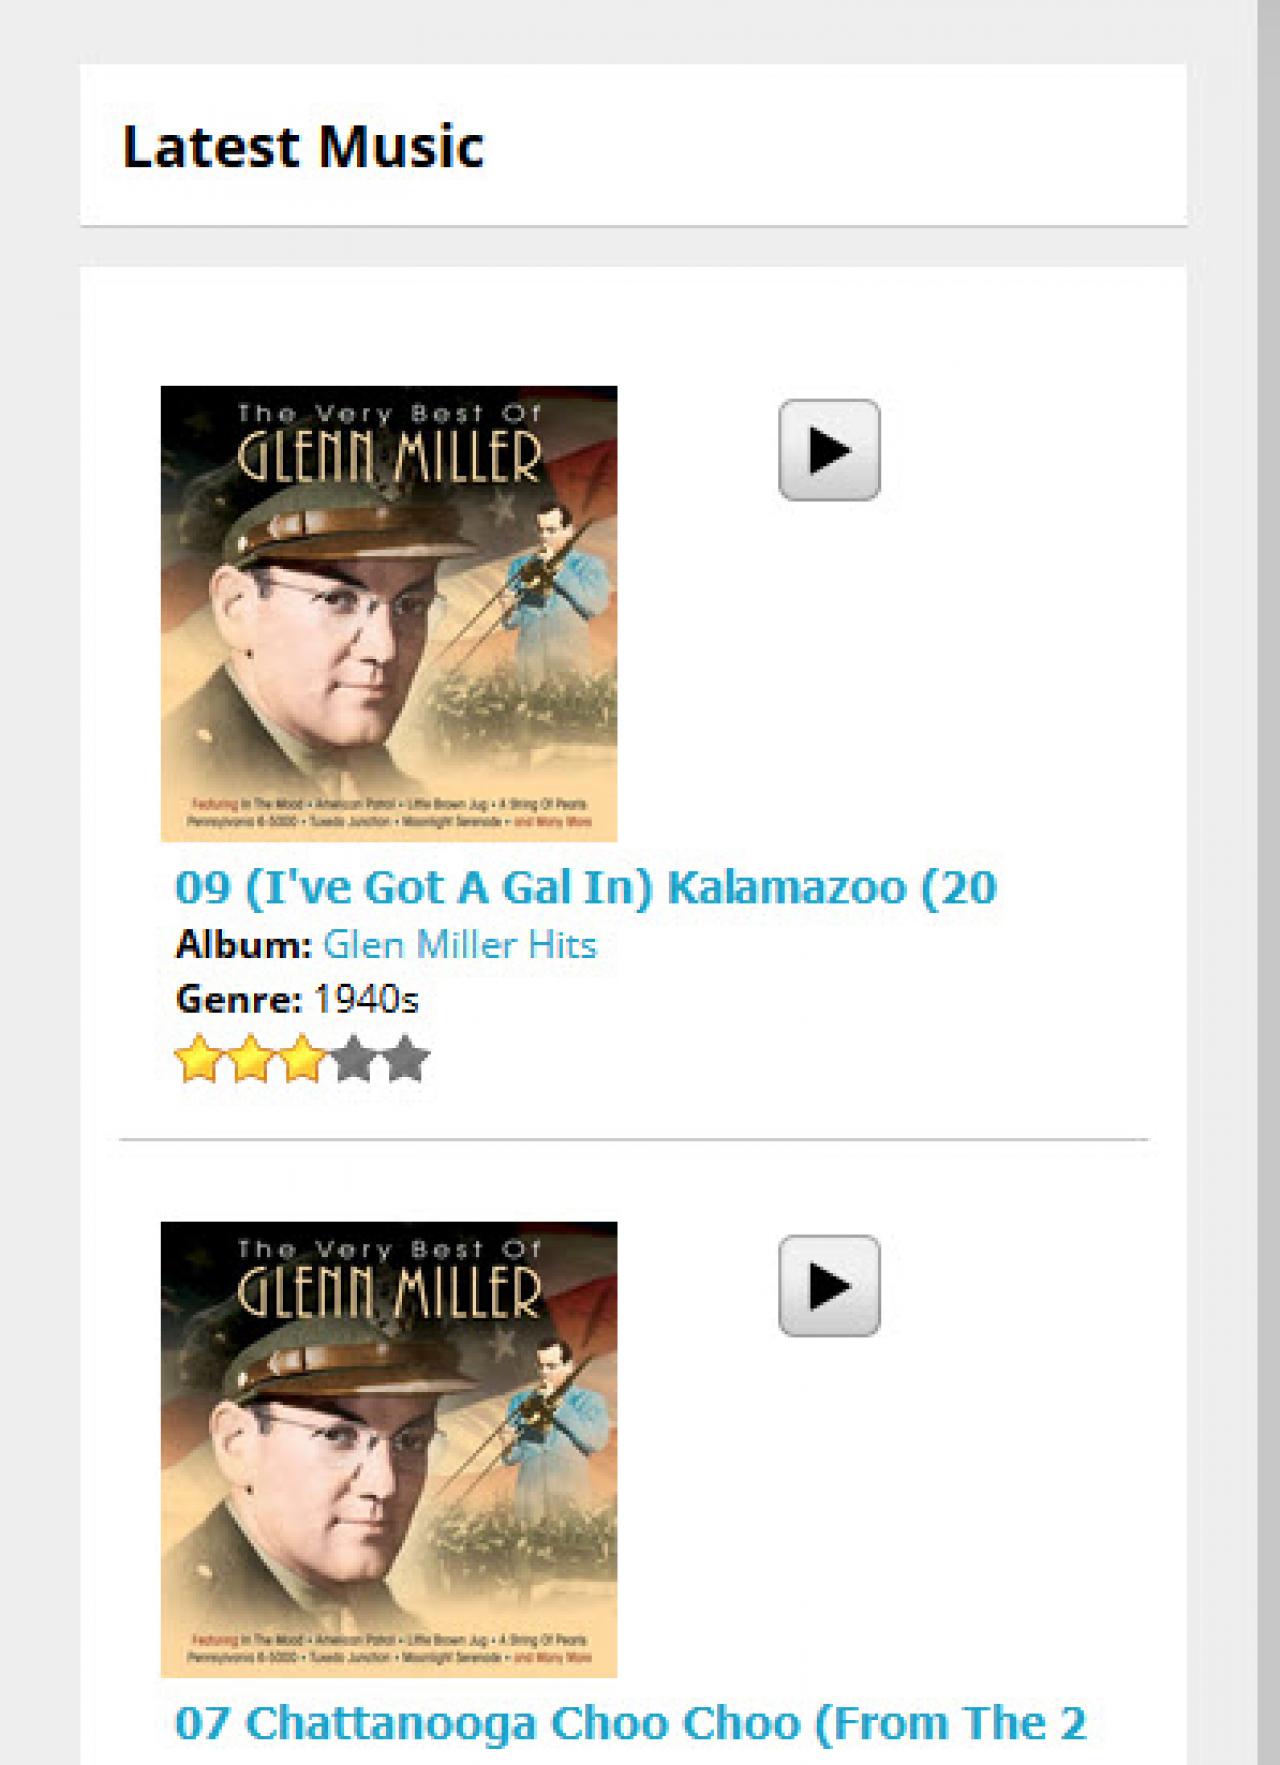Viewport: 1280px width, 1765px height.
Task: Rate Kalamazoo two stars
Action: point(250,1059)
